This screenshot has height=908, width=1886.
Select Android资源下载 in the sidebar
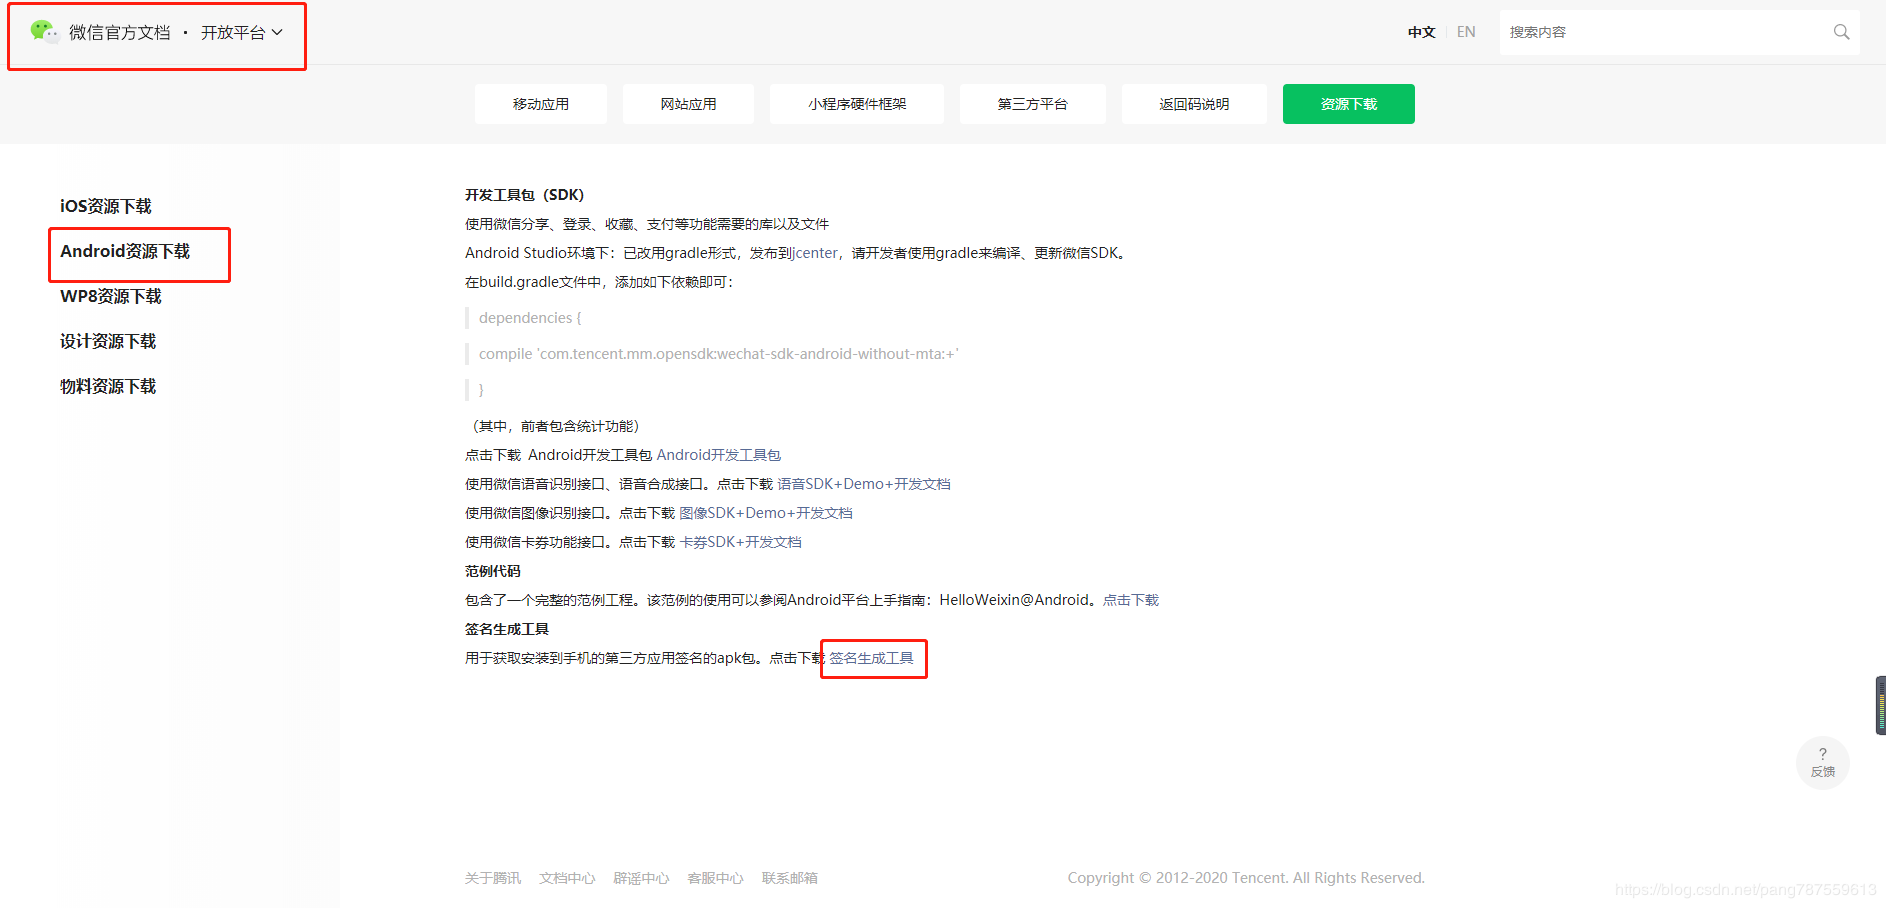pos(124,251)
